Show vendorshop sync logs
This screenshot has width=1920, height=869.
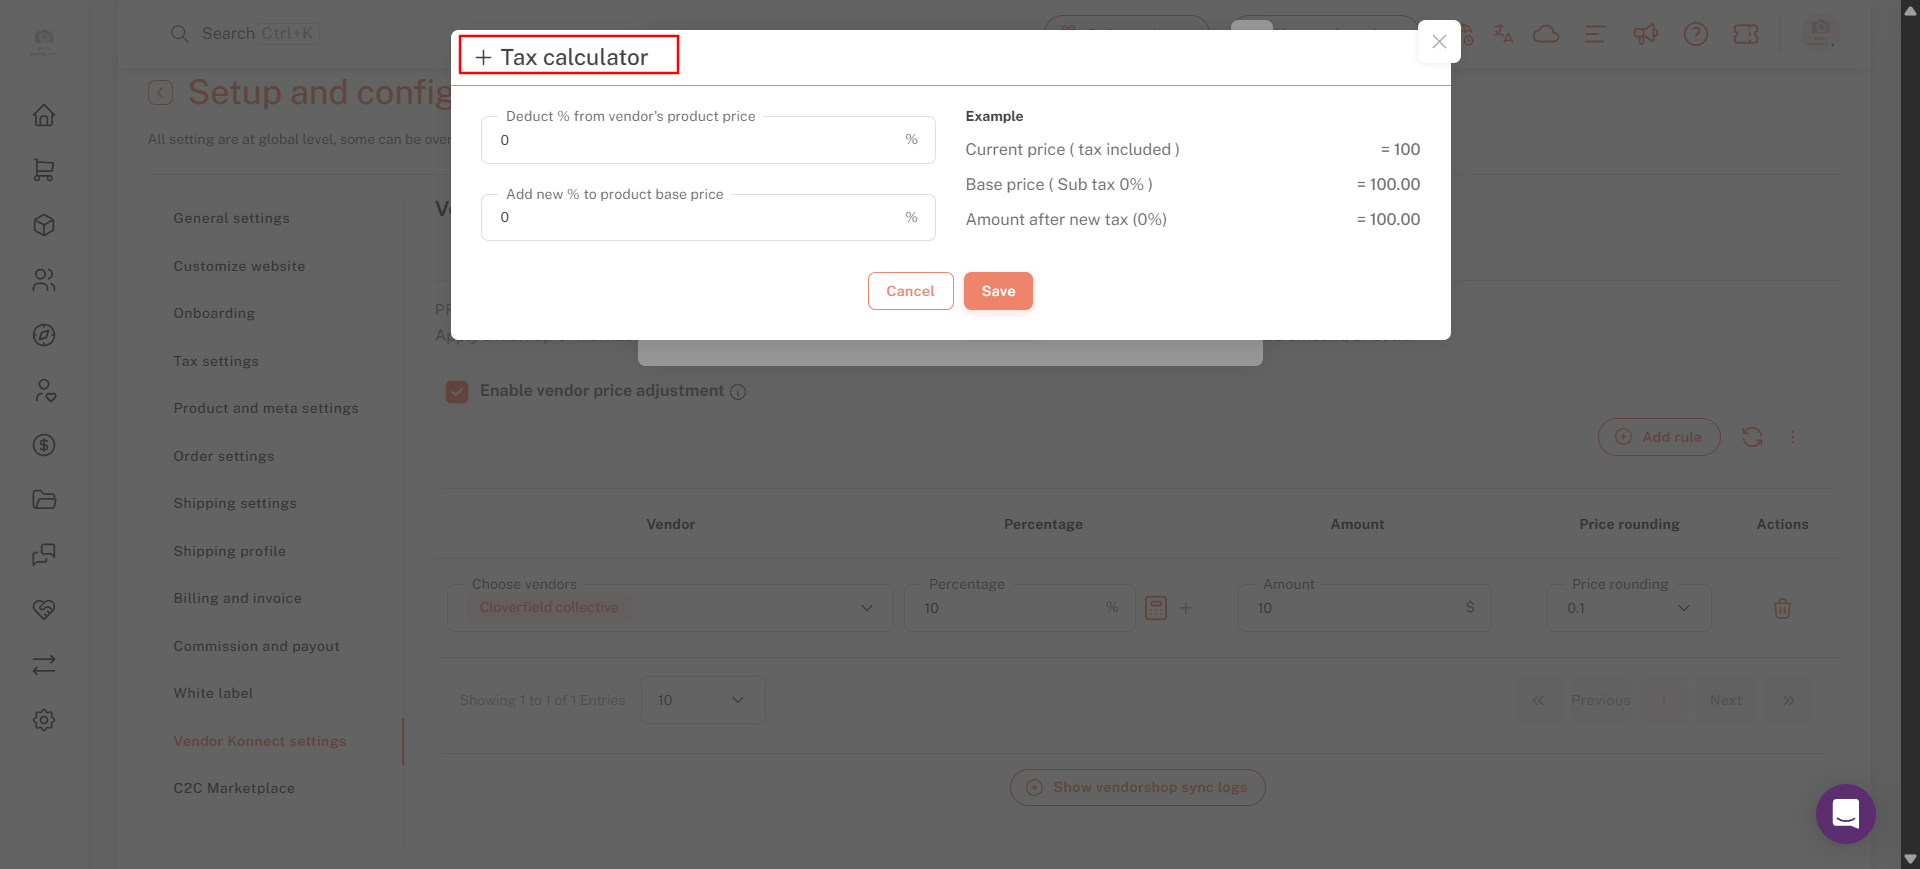[x=1138, y=787]
